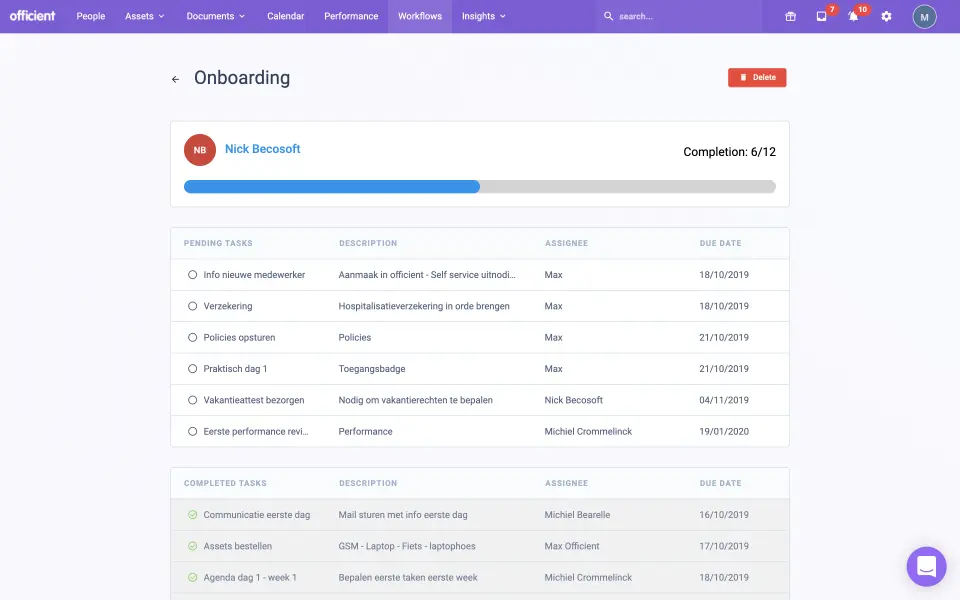Select the Toegangsbadge description cell
Image resolution: width=960 pixels, height=600 pixels.
click(372, 369)
